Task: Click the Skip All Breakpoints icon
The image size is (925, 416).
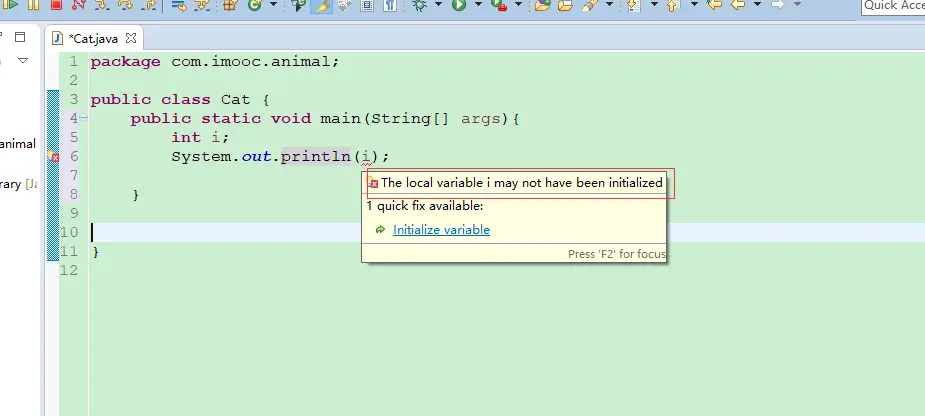Action: click(299, 5)
